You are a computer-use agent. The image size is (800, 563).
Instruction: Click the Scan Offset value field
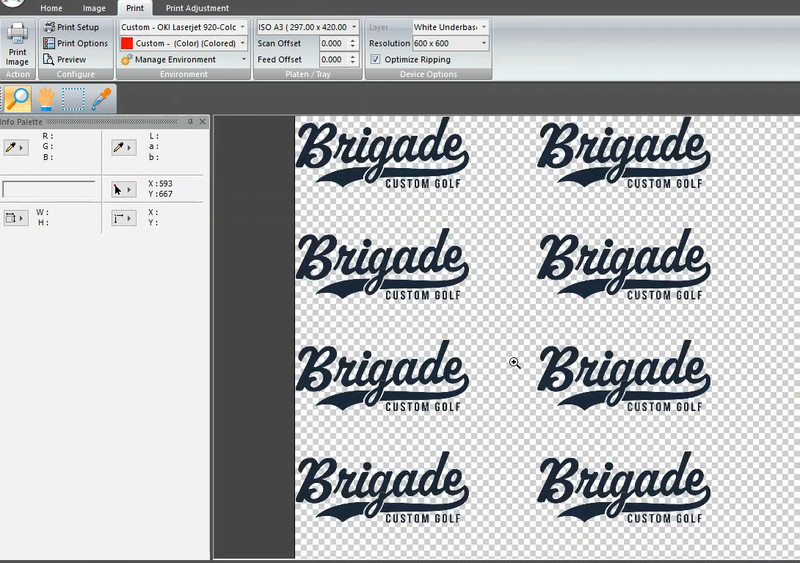pos(333,43)
